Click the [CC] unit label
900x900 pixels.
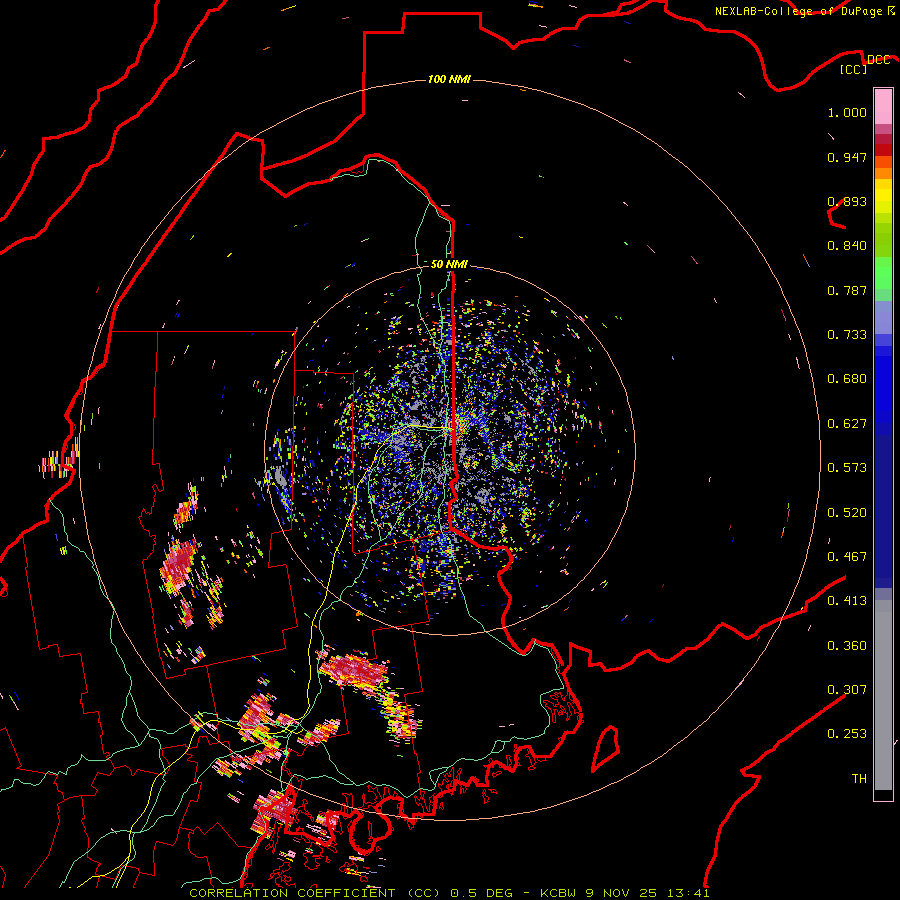[x=853, y=69]
